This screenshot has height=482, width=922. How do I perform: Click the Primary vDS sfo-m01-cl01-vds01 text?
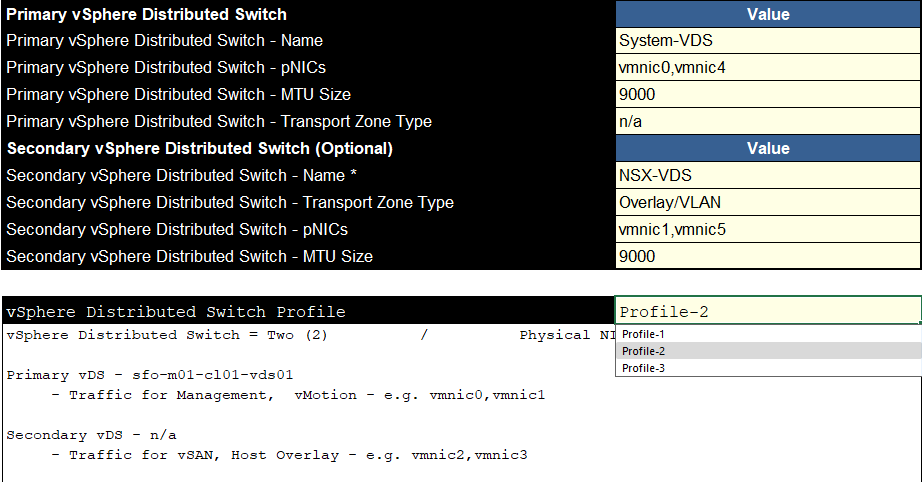click(x=149, y=375)
